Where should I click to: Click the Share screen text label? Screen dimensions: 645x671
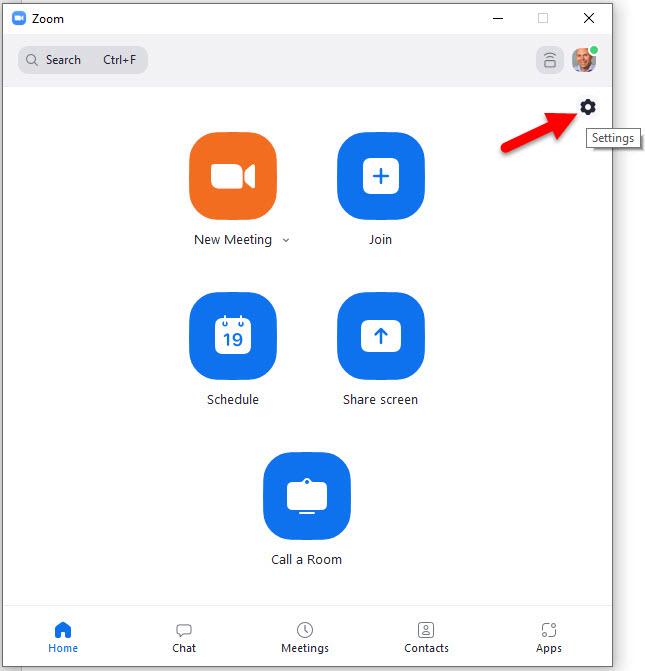(380, 400)
